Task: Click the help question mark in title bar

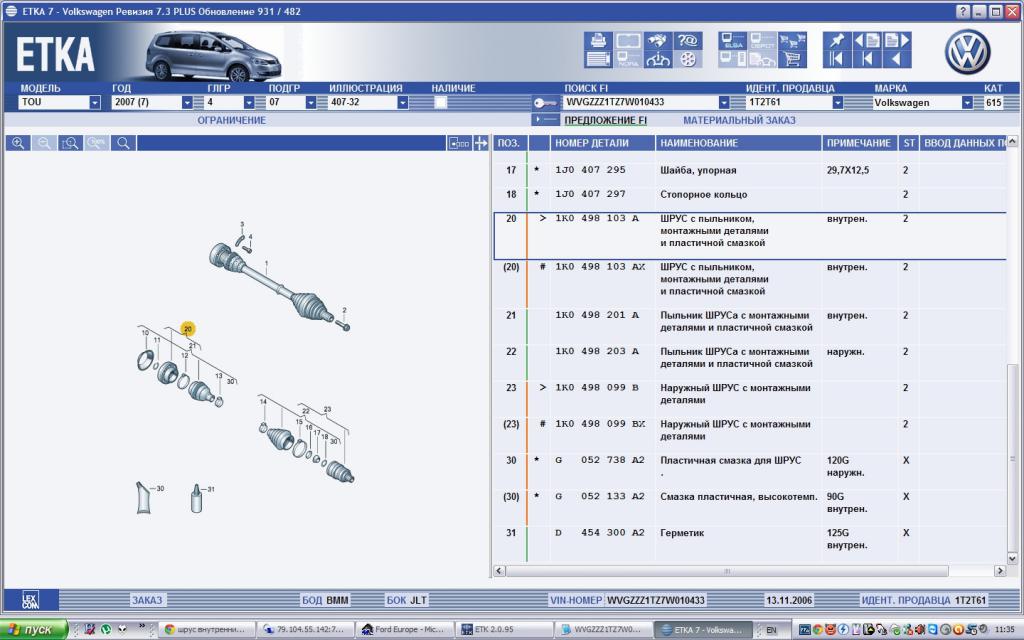Action: pyautogui.click(x=963, y=11)
